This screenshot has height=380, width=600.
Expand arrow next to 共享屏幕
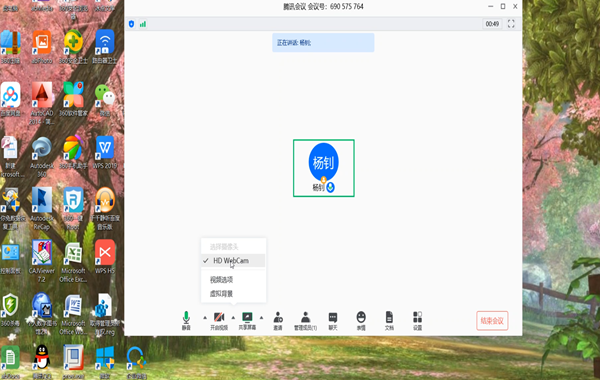coord(261,318)
